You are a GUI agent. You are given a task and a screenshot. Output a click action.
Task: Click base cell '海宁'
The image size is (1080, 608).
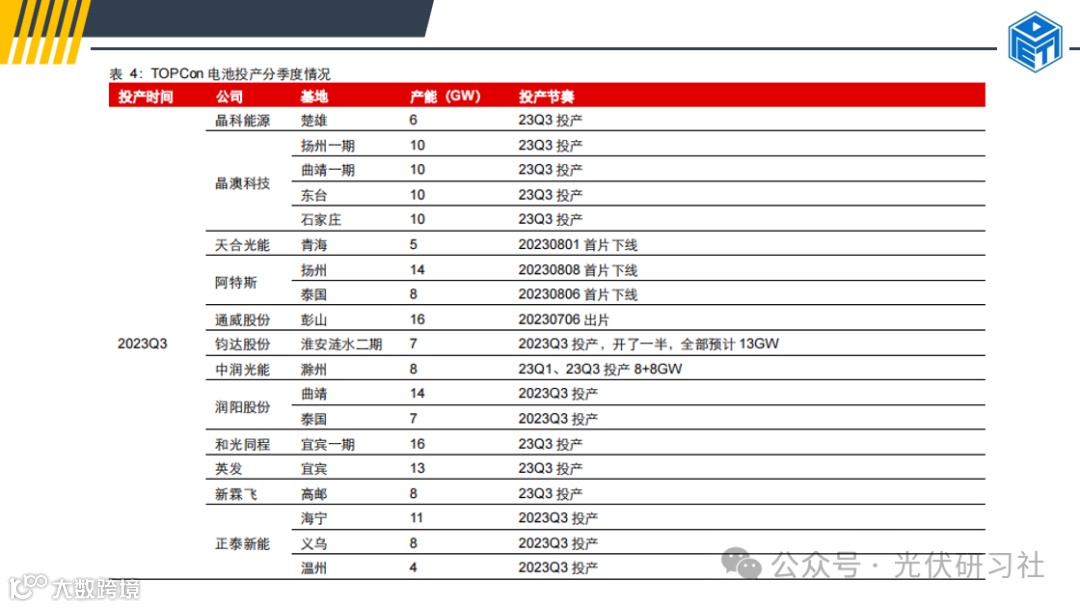pos(313,518)
